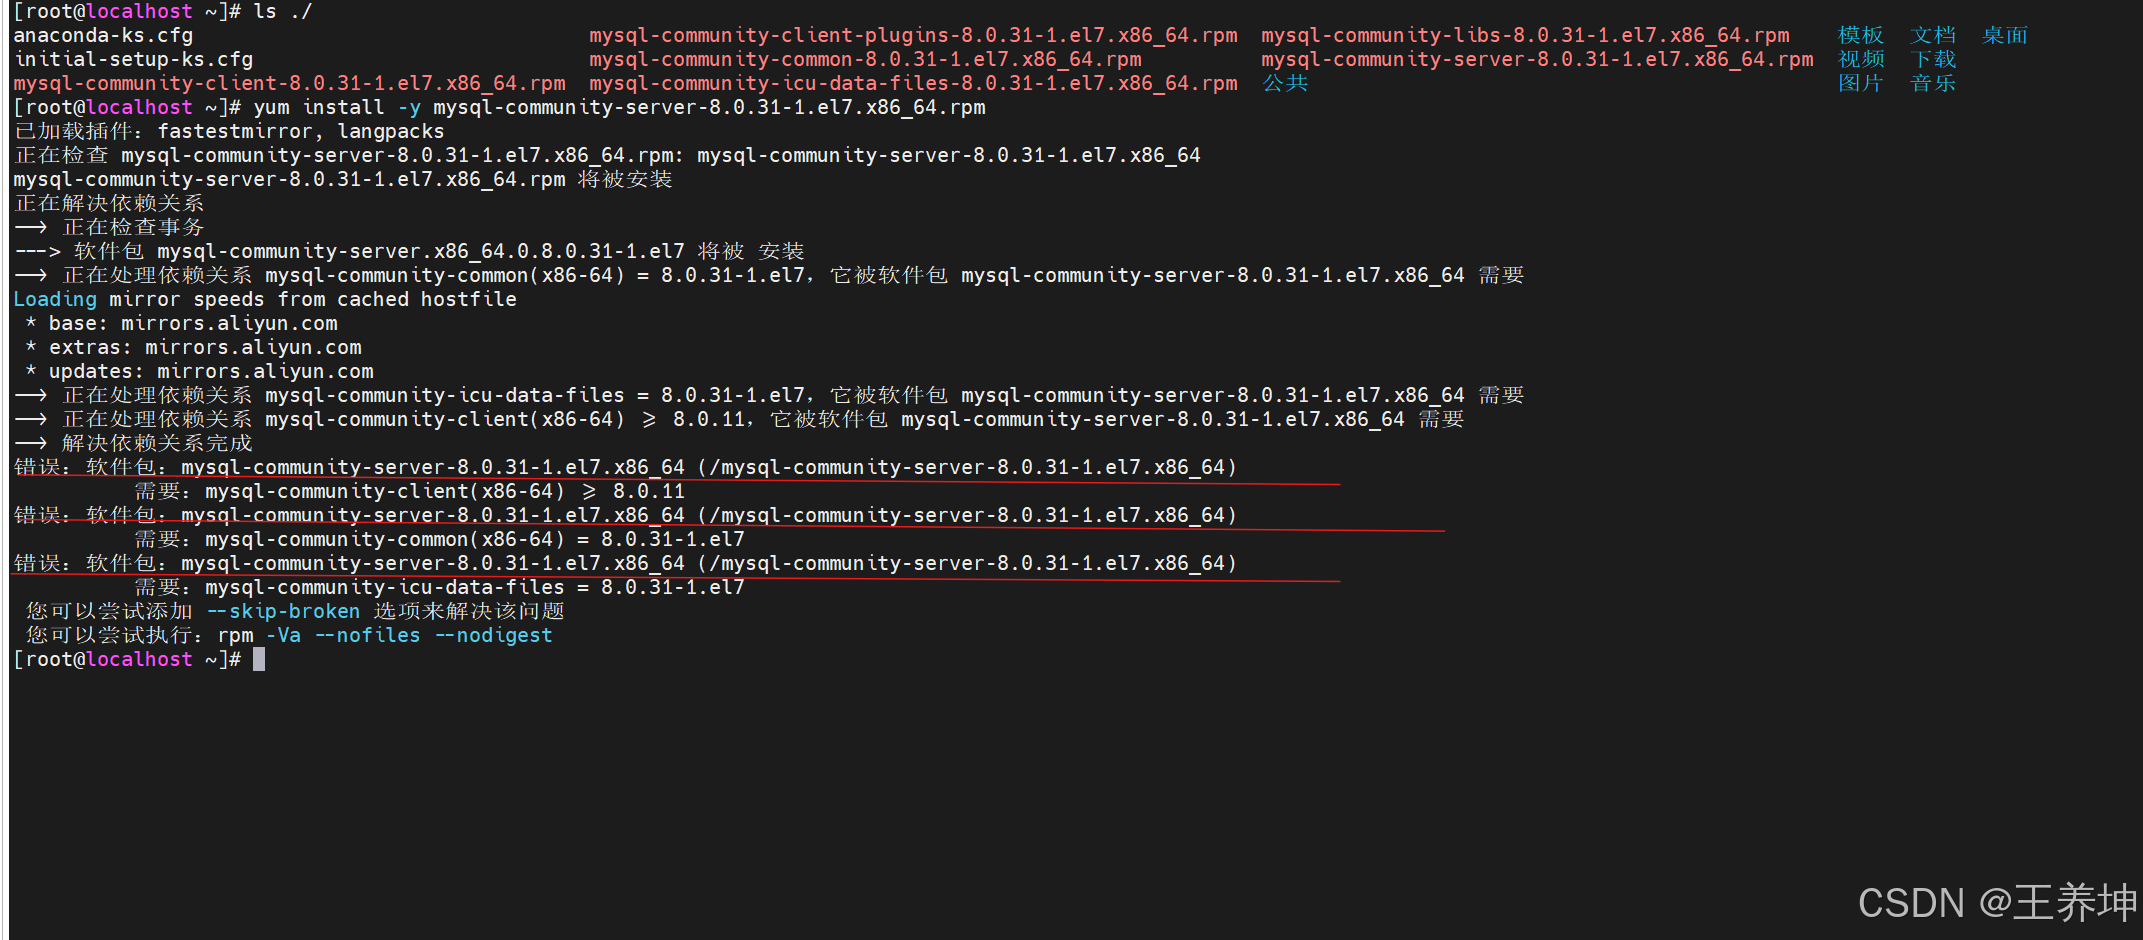Click the 下载 directory name

click(x=1933, y=60)
